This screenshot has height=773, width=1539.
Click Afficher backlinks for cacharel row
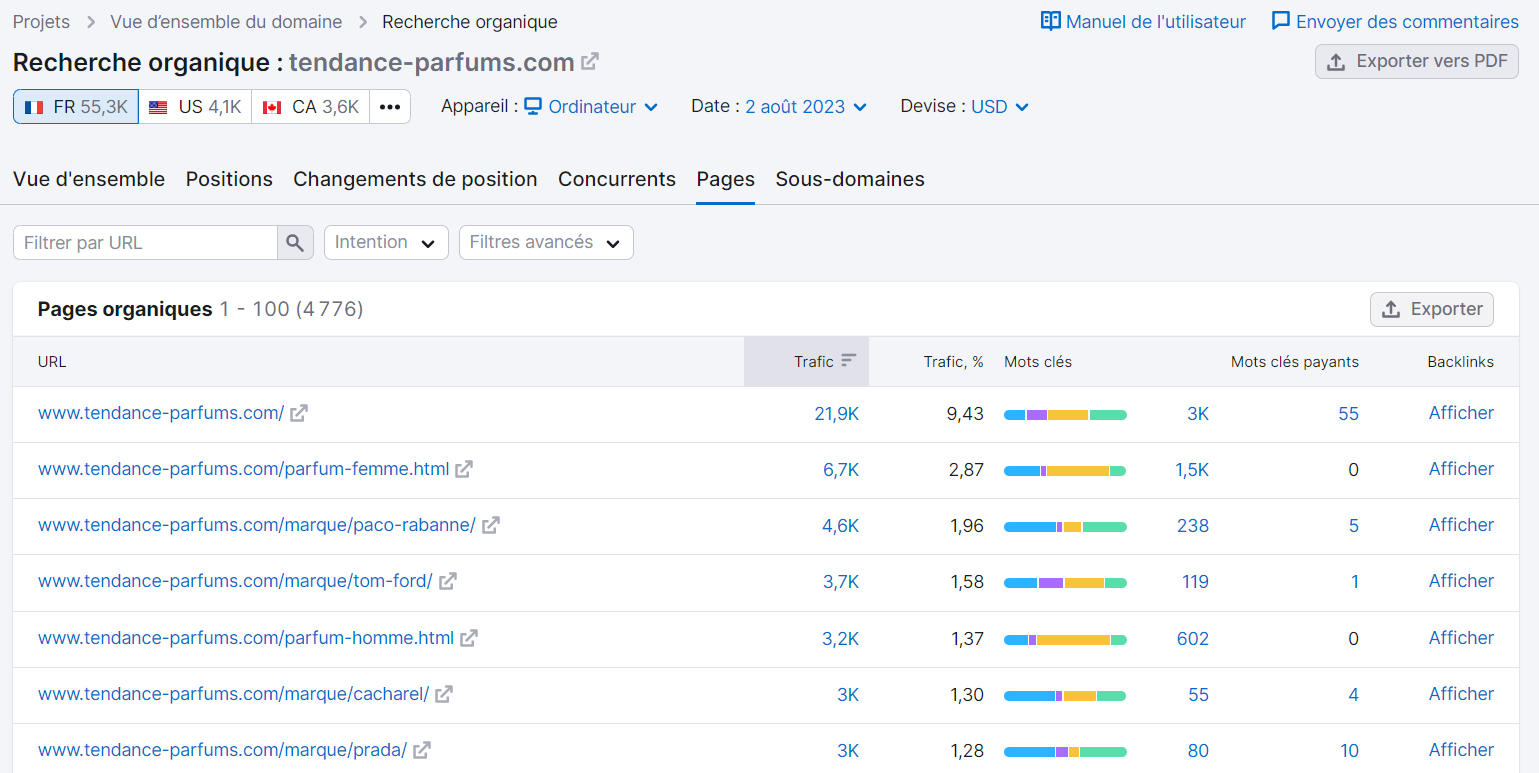coord(1461,694)
